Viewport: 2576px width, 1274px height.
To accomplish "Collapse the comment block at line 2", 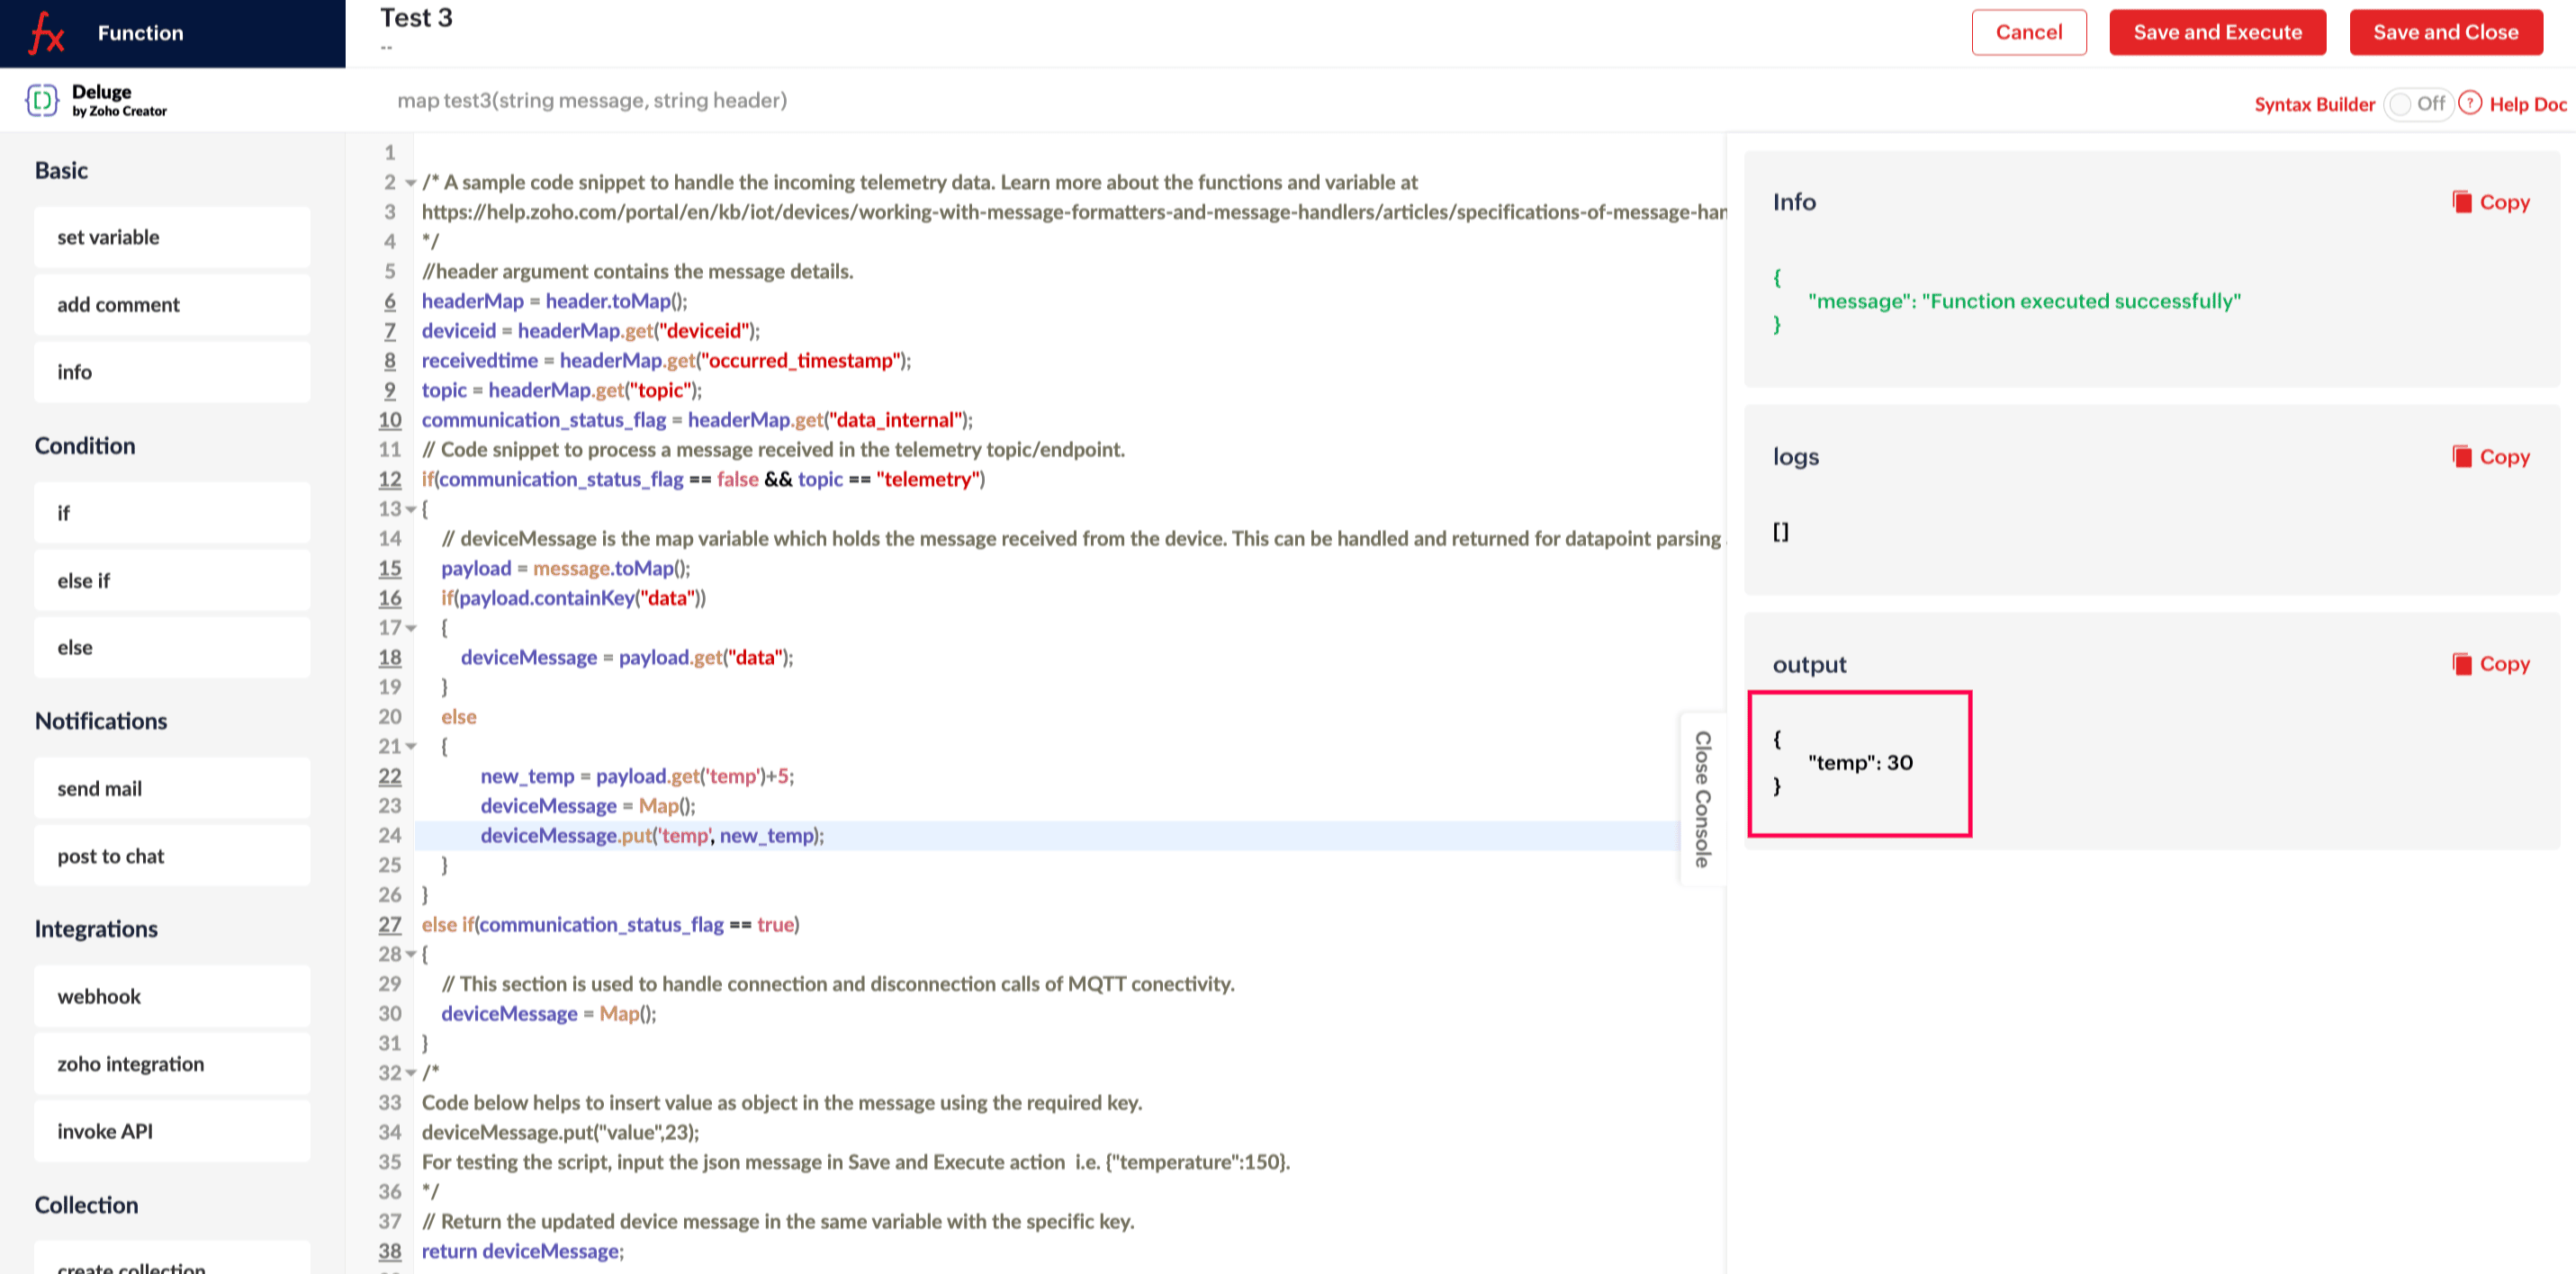I will [410, 183].
